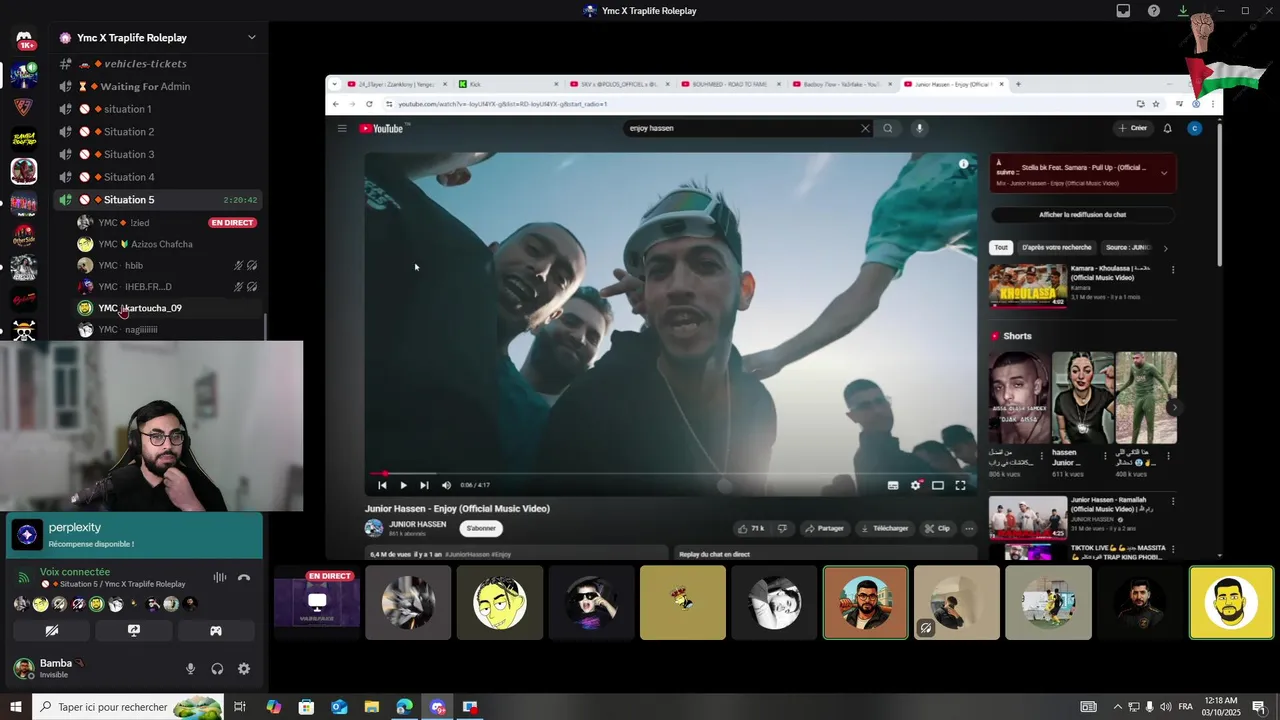1280x720 pixels.
Task: Join the Waiting For Admin voice channel
Action: [159, 86]
